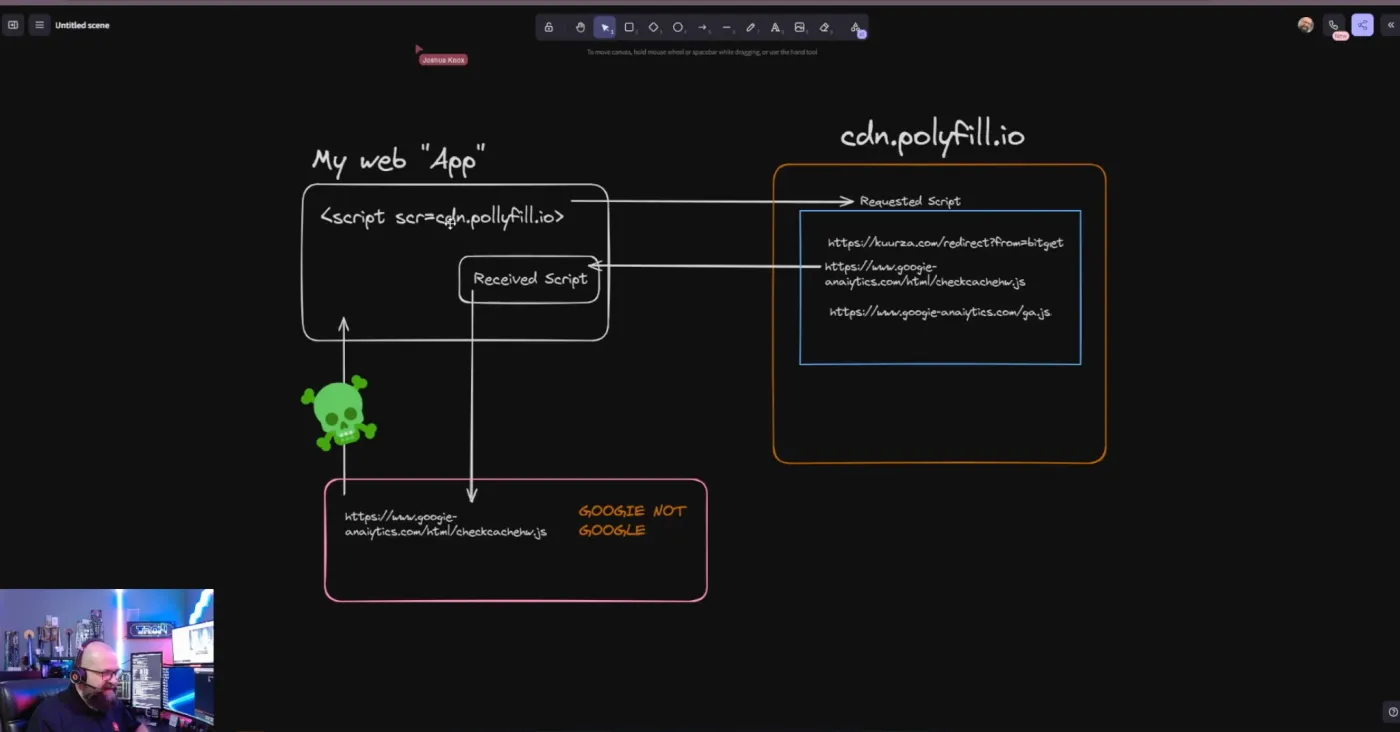Click the webcam overlay of the presenter
The image size is (1400, 732).
click(x=107, y=659)
